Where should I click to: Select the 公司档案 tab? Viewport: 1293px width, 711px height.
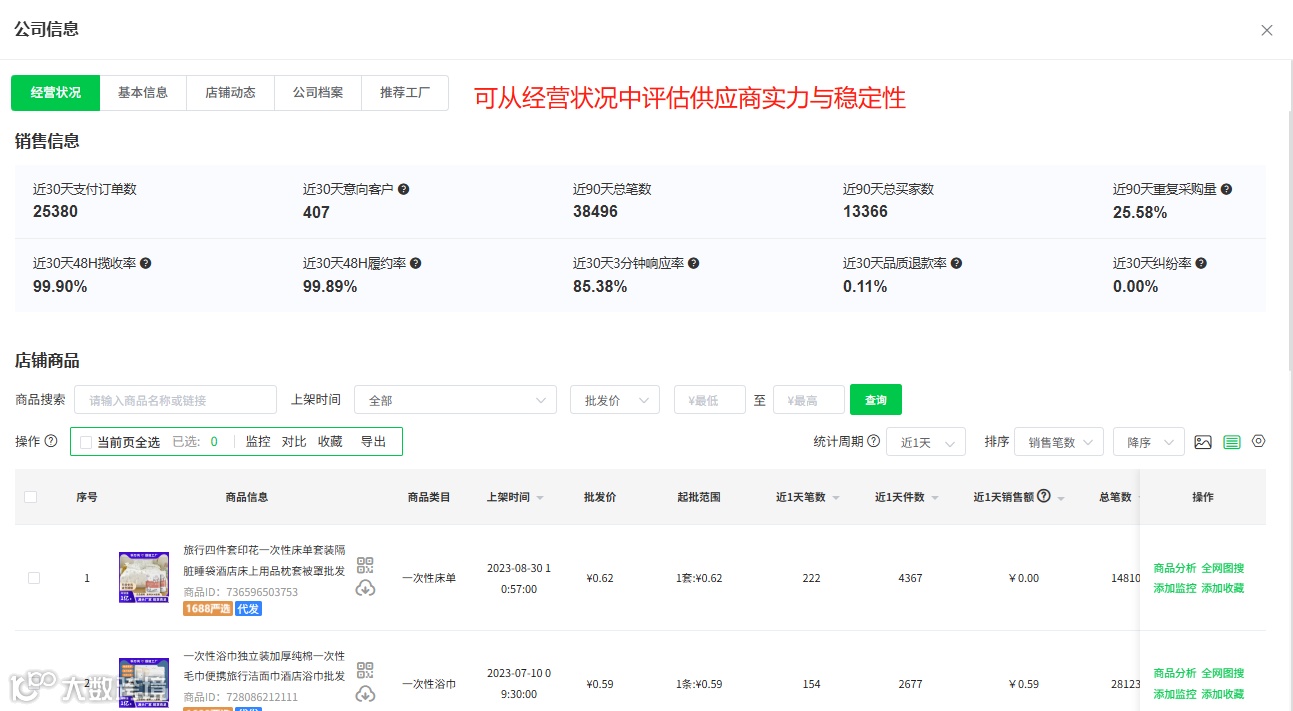click(318, 92)
